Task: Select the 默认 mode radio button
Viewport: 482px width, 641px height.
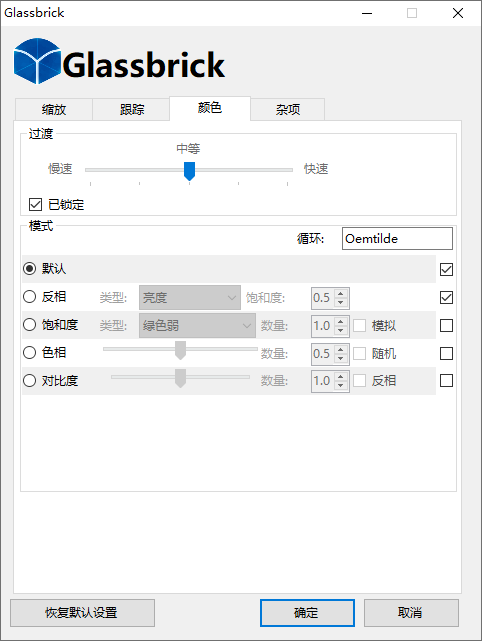Action: click(29, 269)
